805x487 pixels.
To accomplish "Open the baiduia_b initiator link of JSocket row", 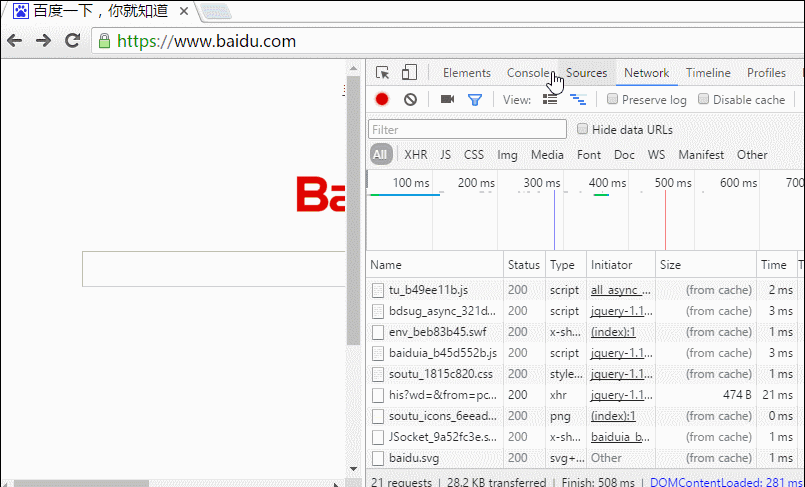I will pyautogui.click(x=620, y=437).
